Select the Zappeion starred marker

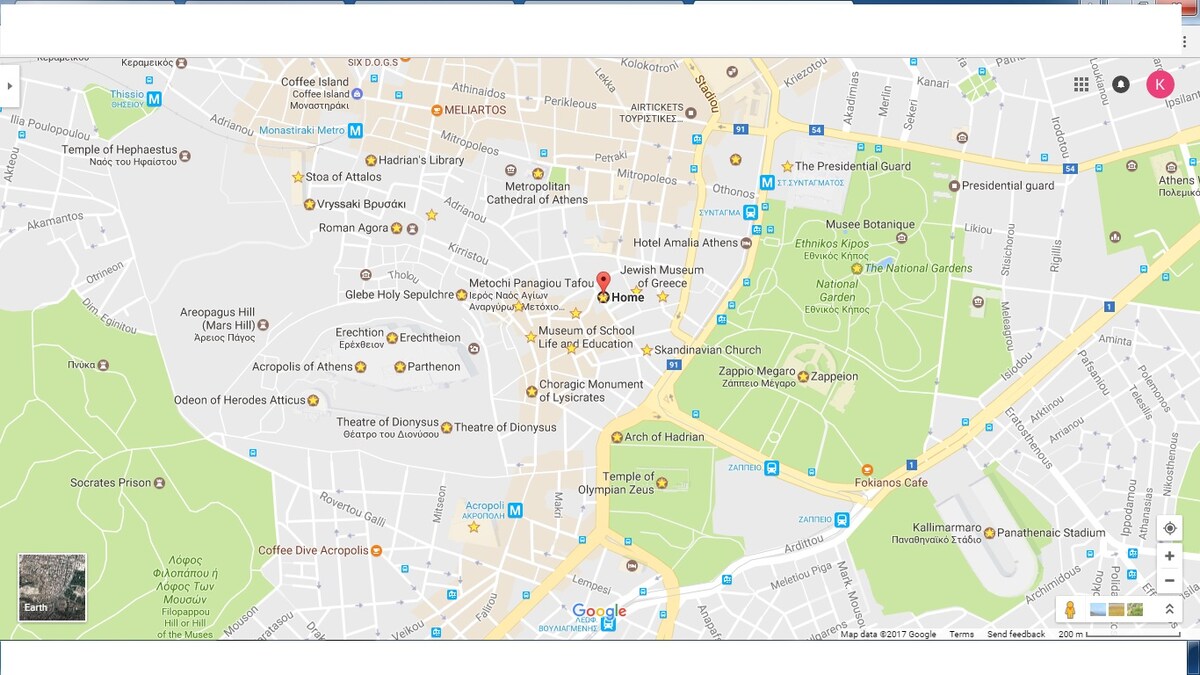[x=803, y=377]
